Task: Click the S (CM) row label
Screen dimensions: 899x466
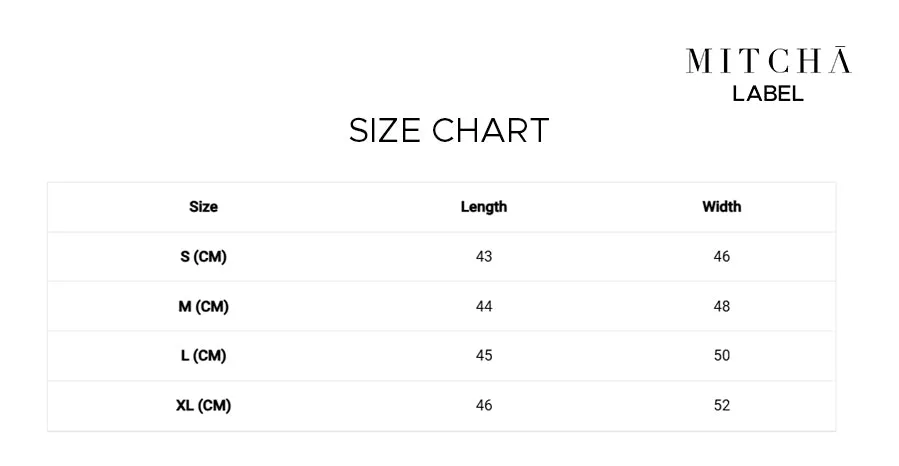Action: 204,256
